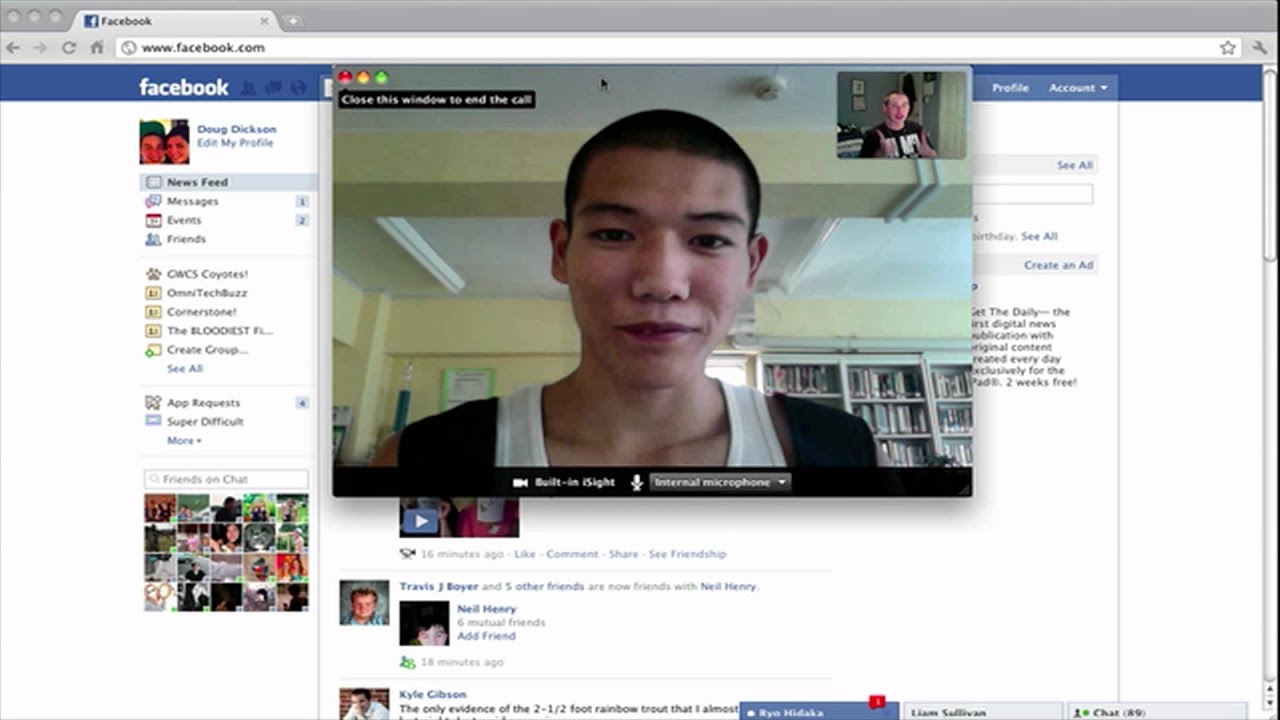Comment on the 16 minutes ago post

pyautogui.click(x=572, y=554)
